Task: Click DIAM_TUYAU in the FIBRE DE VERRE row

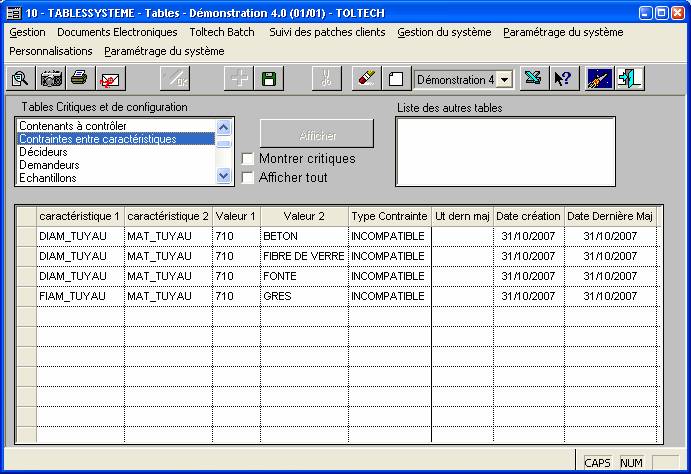Action: pos(80,256)
